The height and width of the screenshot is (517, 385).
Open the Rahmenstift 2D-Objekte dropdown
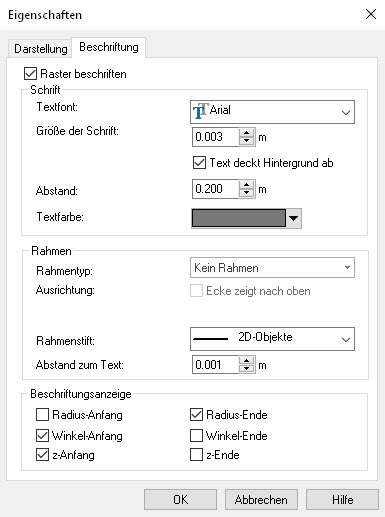(272, 339)
